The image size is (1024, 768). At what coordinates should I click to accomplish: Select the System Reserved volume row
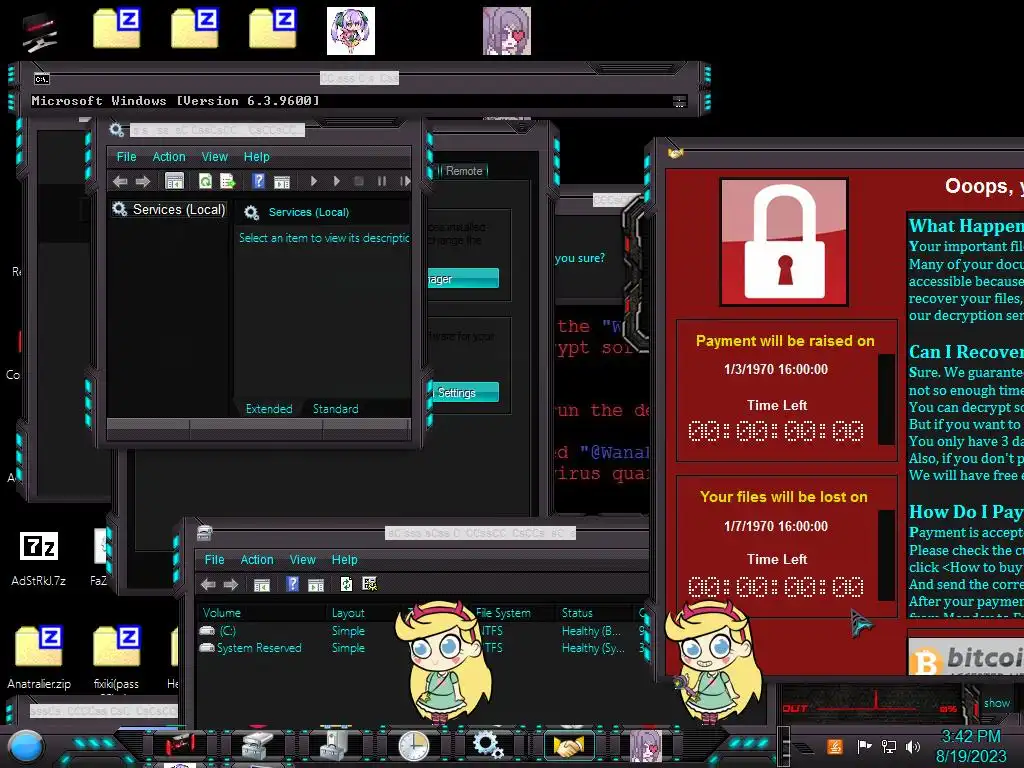(x=423, y=648)
